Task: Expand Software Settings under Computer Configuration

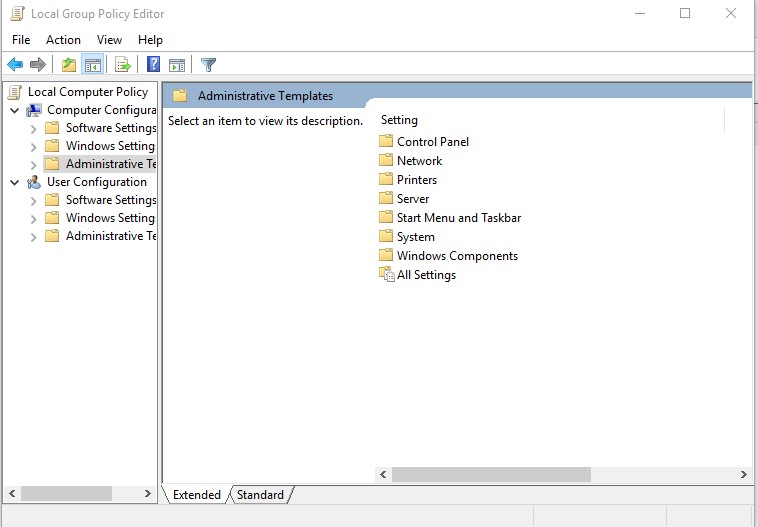Action: point(33,129)
